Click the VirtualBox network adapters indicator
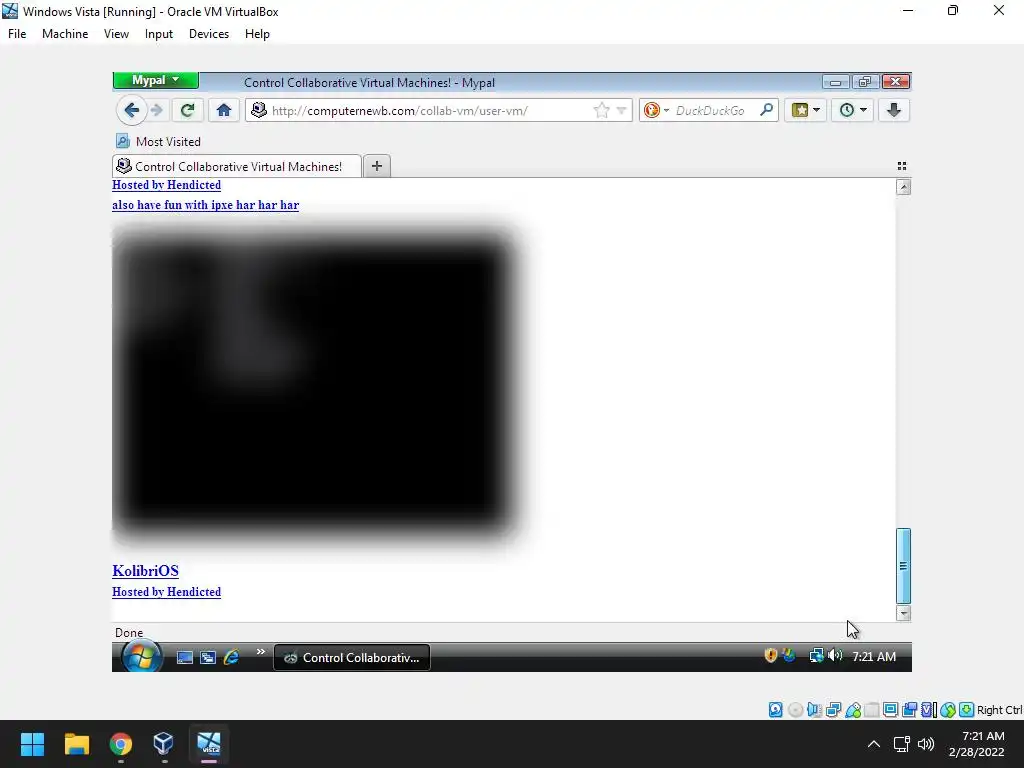 pos(833,710)
